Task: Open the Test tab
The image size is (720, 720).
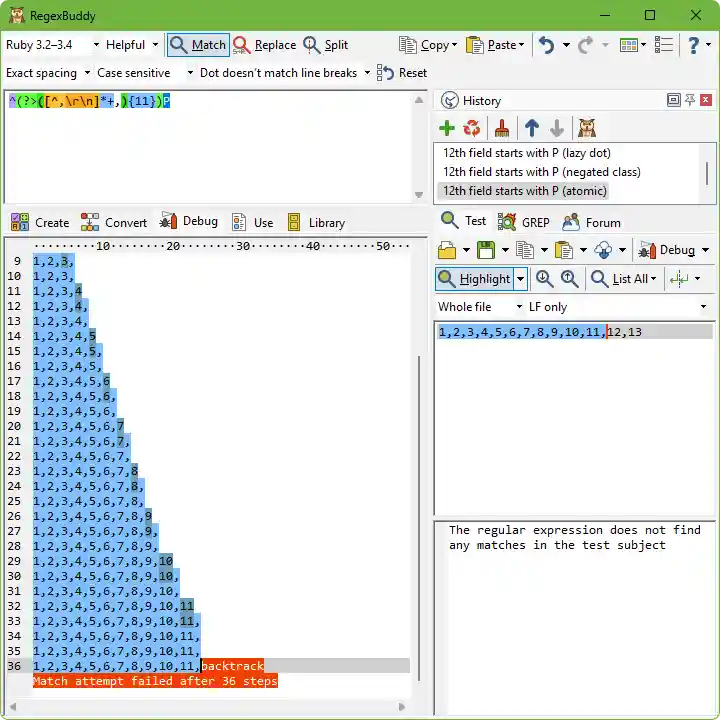Action: click(x=463, y=221)
